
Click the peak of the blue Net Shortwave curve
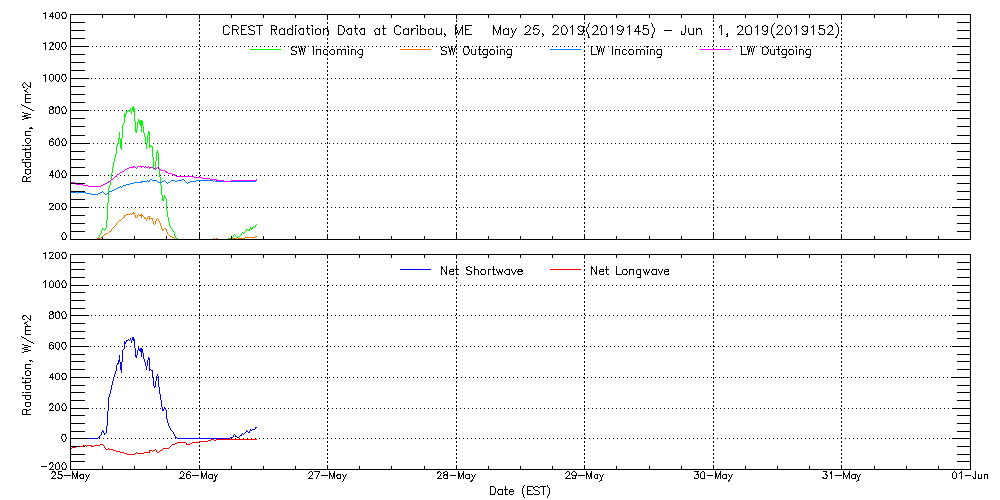[131, 338]
